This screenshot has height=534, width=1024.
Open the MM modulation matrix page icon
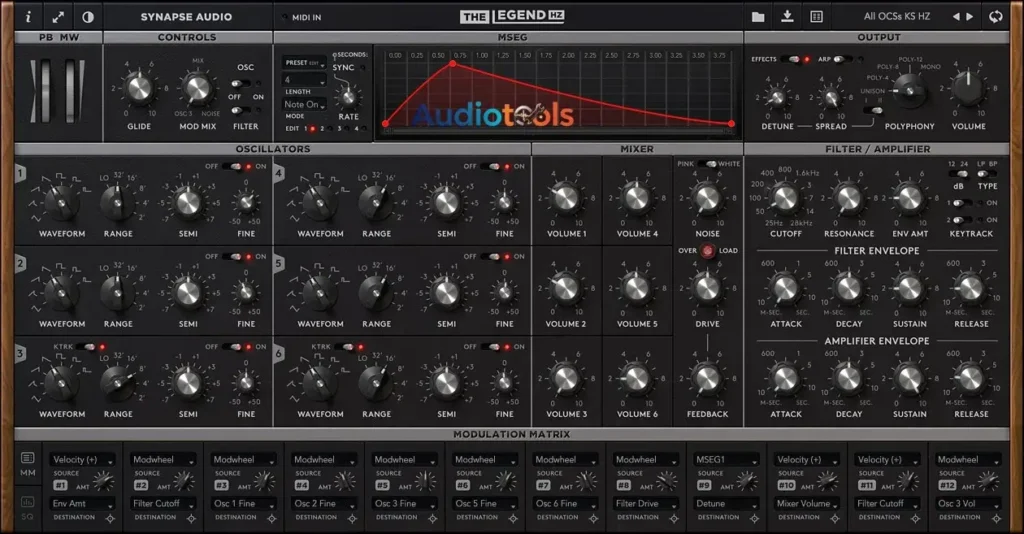(x=27, y=458)
